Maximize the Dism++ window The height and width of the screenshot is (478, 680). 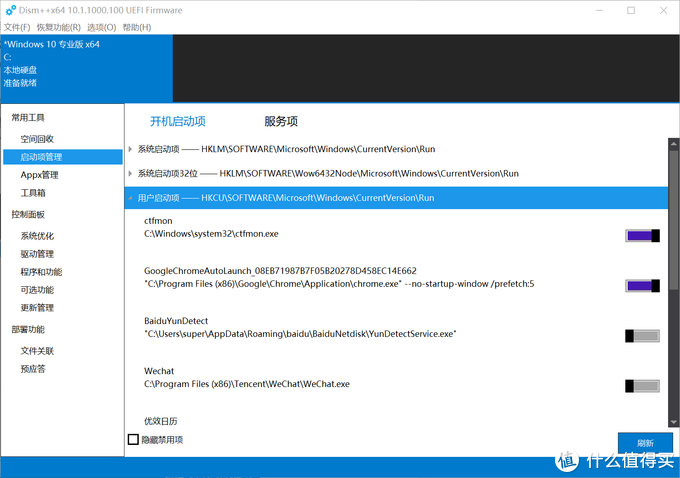(631, 10)
